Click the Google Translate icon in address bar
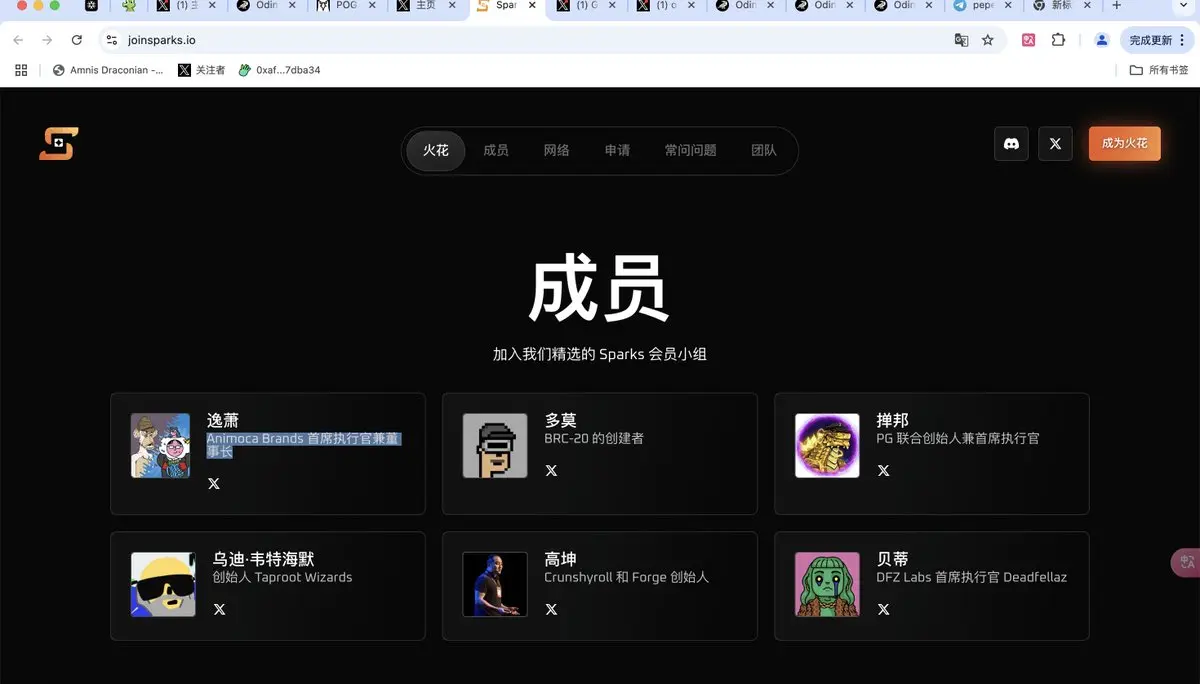This screenshot has height=684, width=1200. 961,40
